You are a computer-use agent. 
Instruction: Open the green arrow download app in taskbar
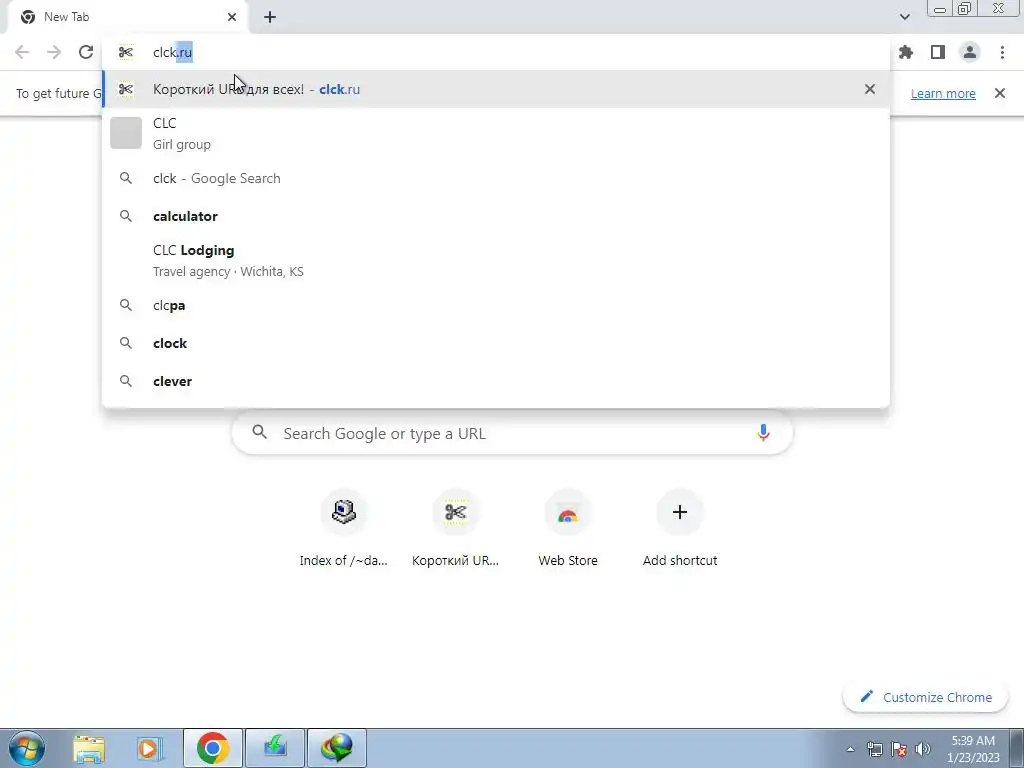tap(274, 748)
